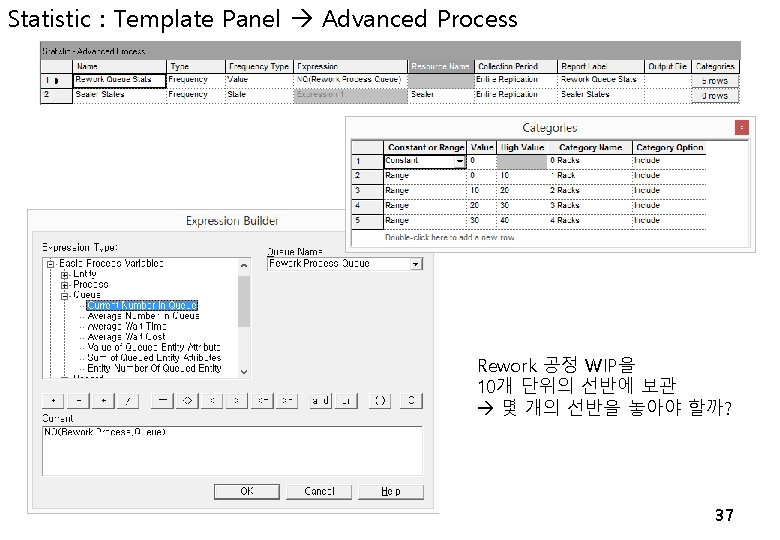Viewport: 780px width, 540px height.
Task: Click the Name column header in Statistic table
Action: (119, 66)
